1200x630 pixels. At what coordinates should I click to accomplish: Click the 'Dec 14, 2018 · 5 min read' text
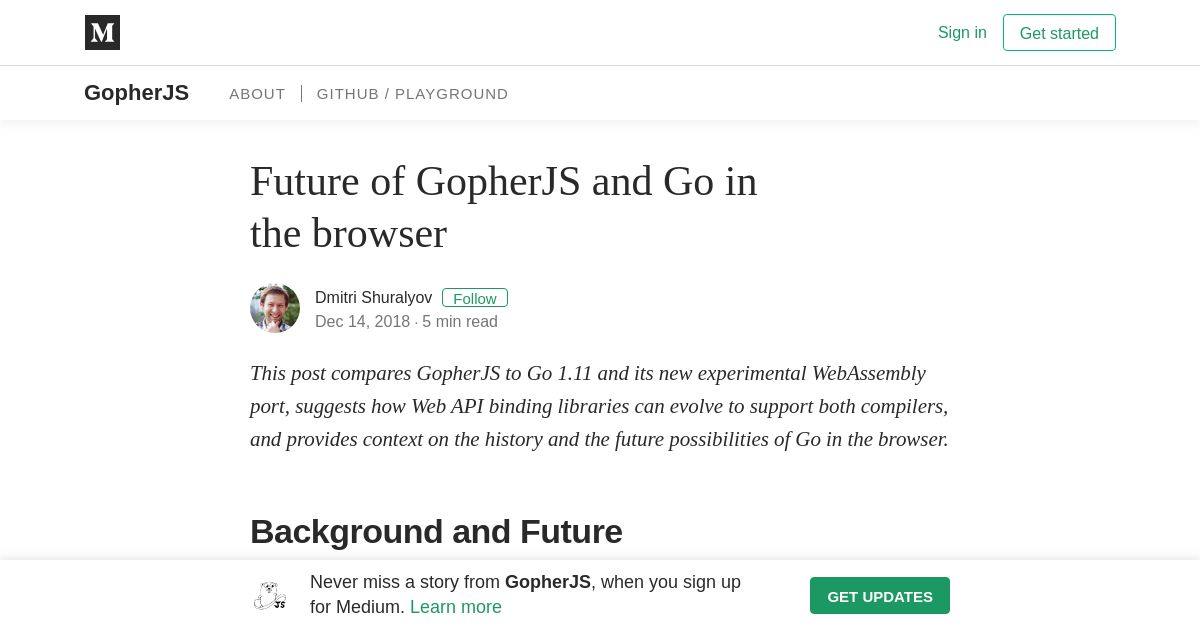[x=406, y=322]
